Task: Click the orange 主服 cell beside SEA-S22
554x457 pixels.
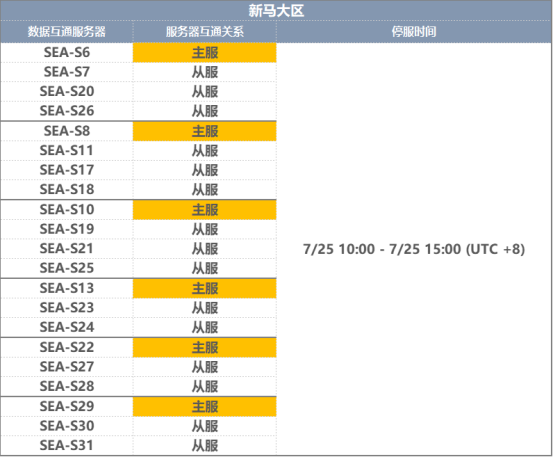Action: pyautogui.click(x=205, y=347)
